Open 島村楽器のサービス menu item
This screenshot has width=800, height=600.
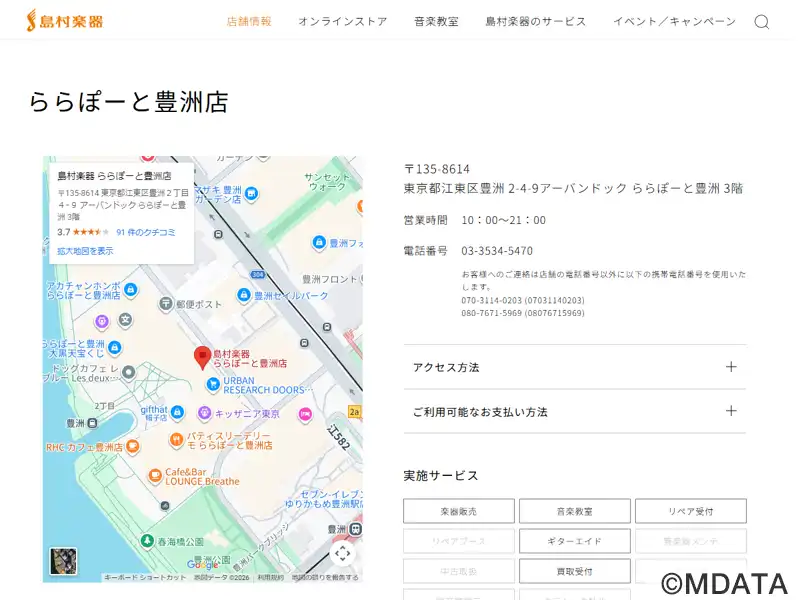pos(536,21)
